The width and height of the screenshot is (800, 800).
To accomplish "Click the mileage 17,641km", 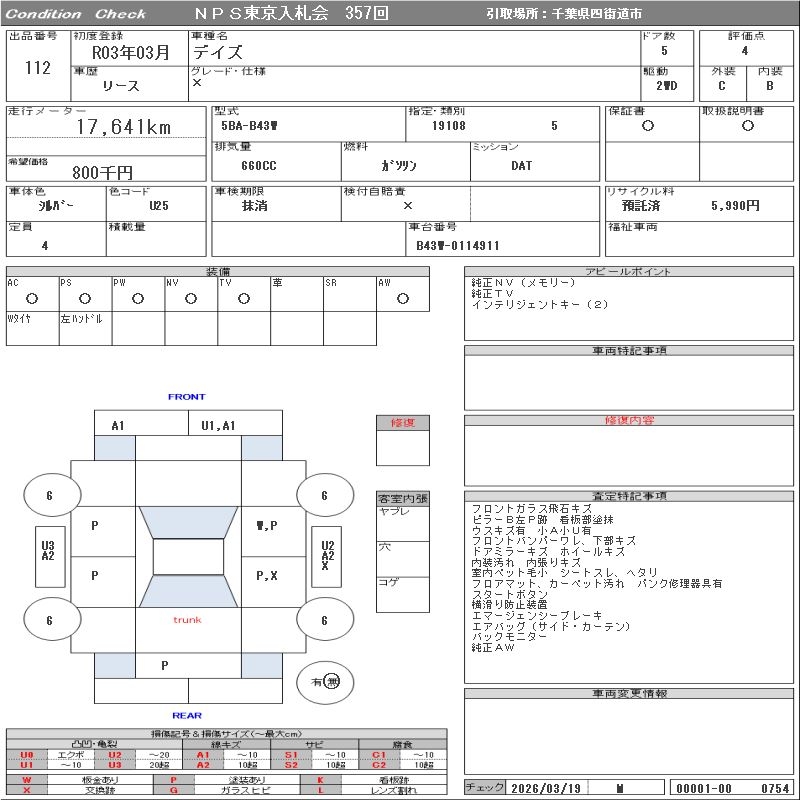I will (124, 127).
